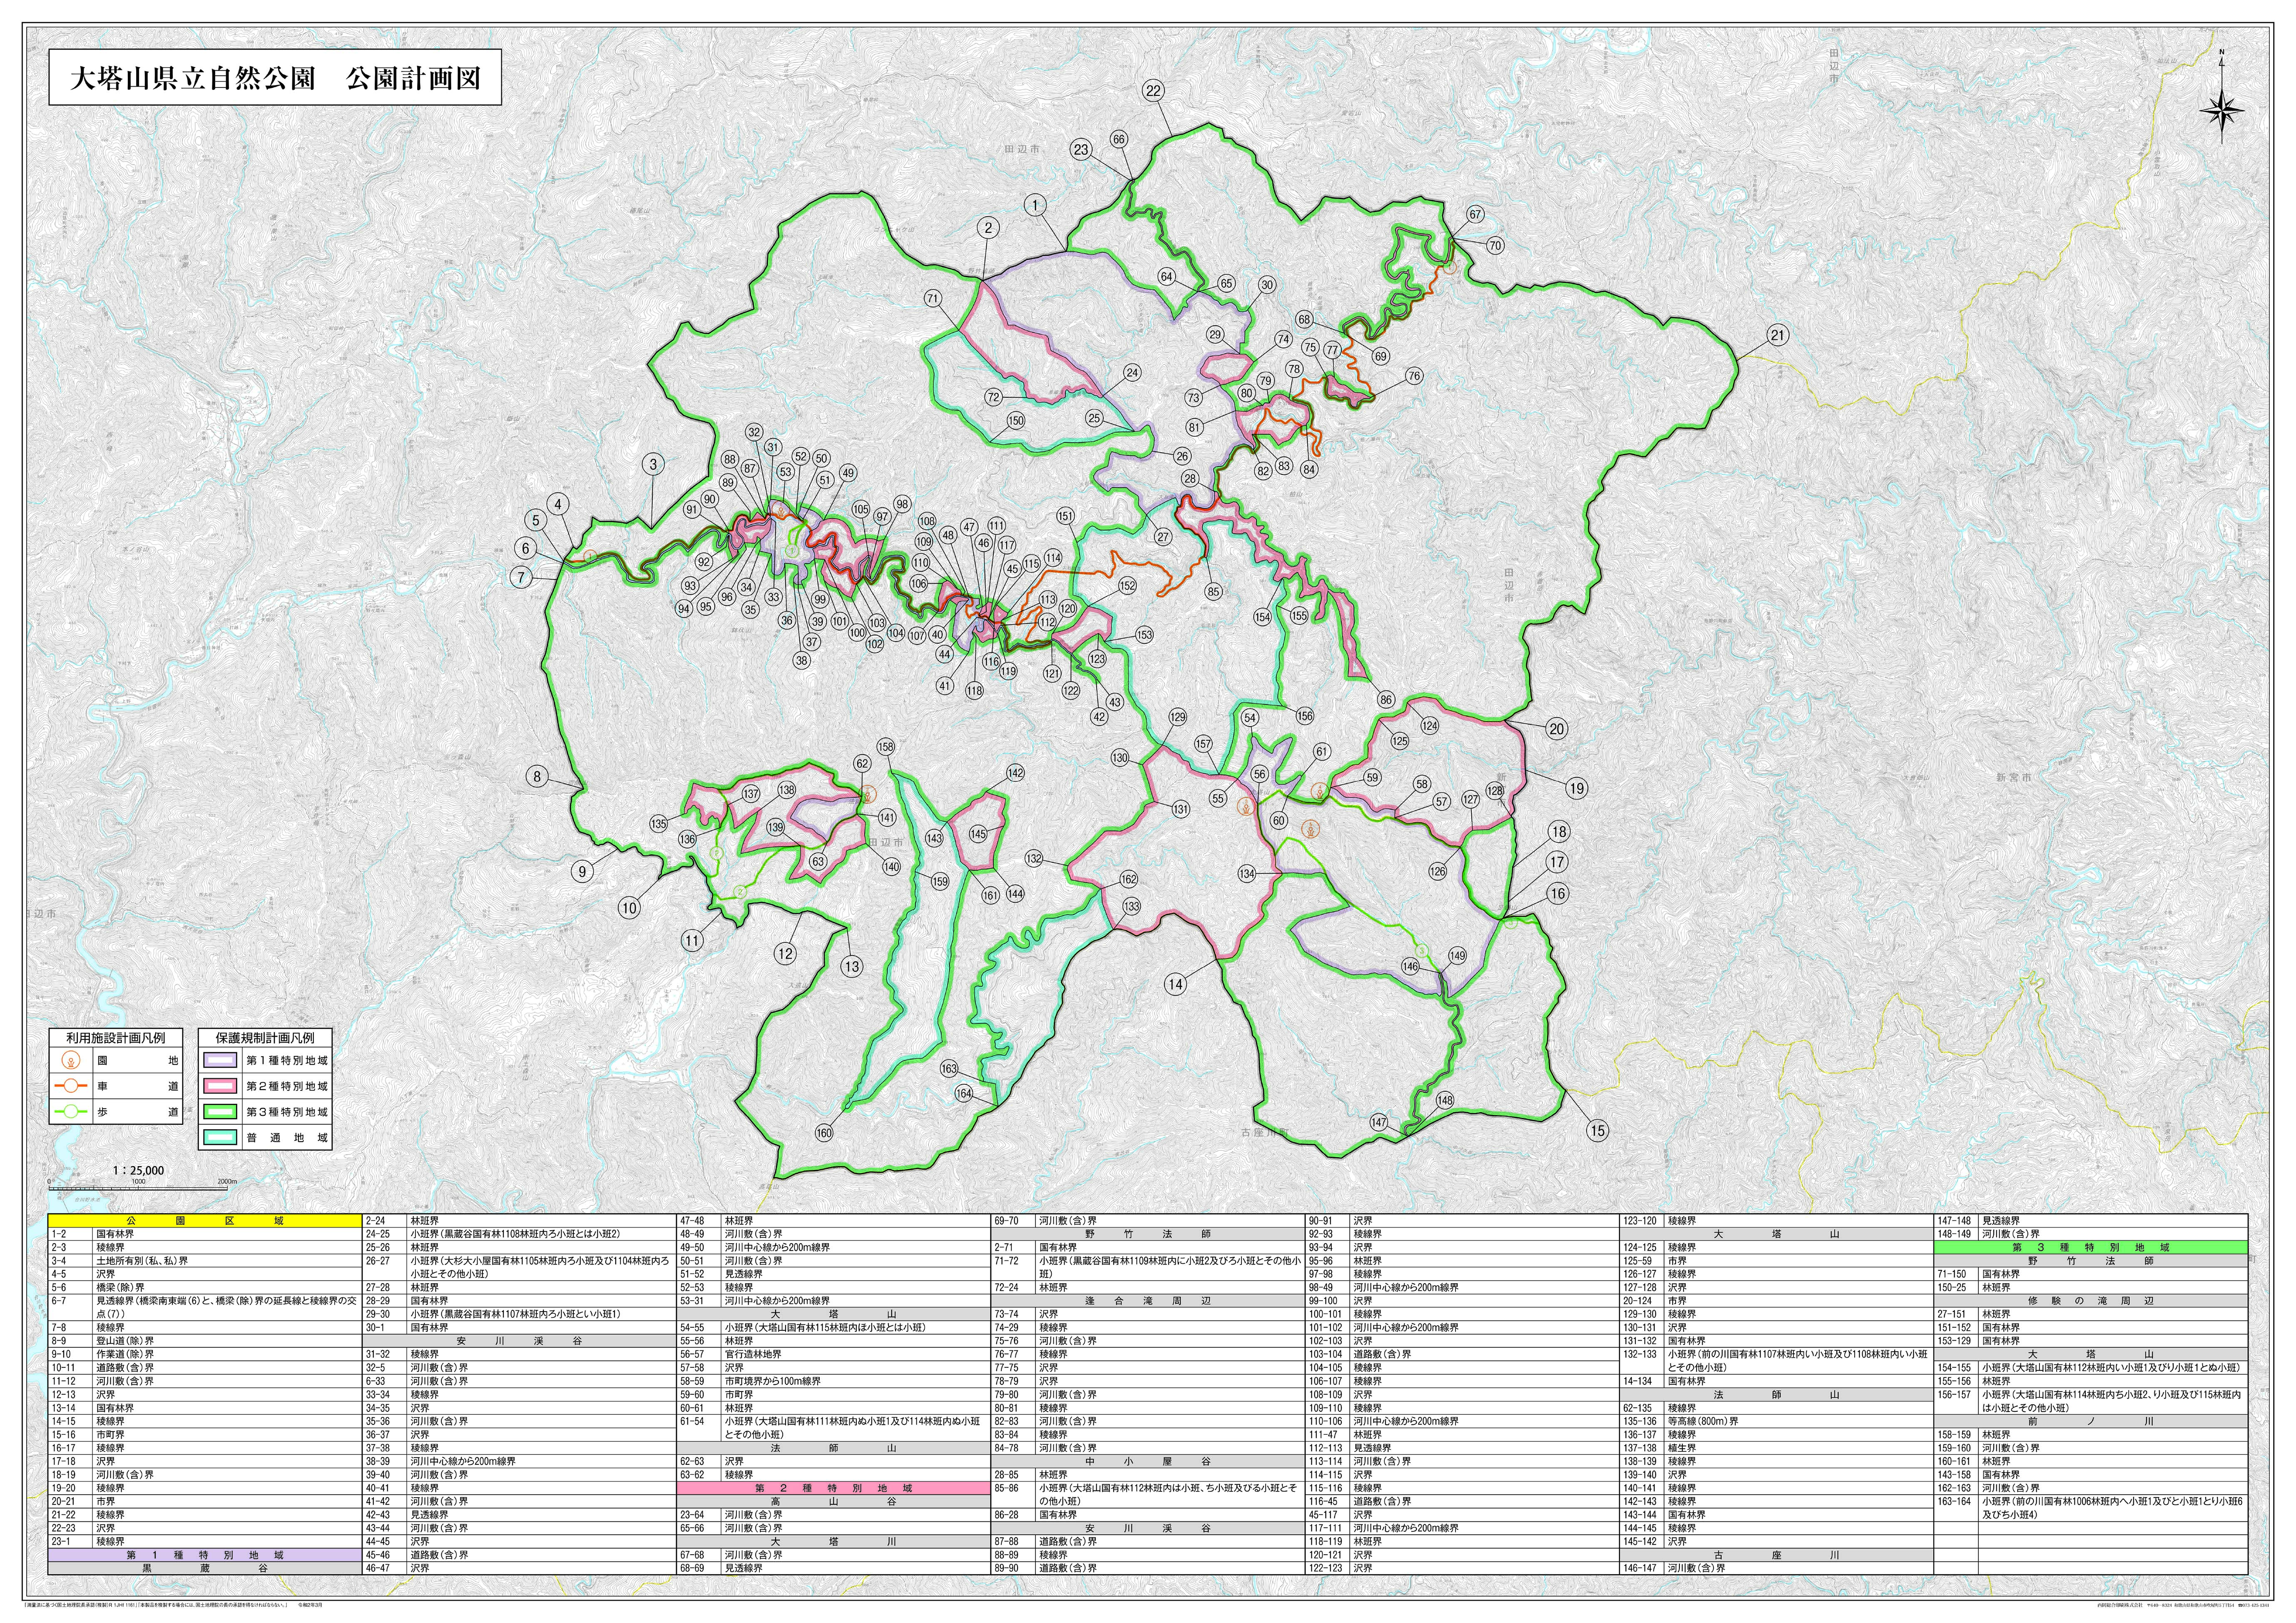Click point marker 147 on the map
This screenshot has width=2296, height=1623.
point(1379,1123)
